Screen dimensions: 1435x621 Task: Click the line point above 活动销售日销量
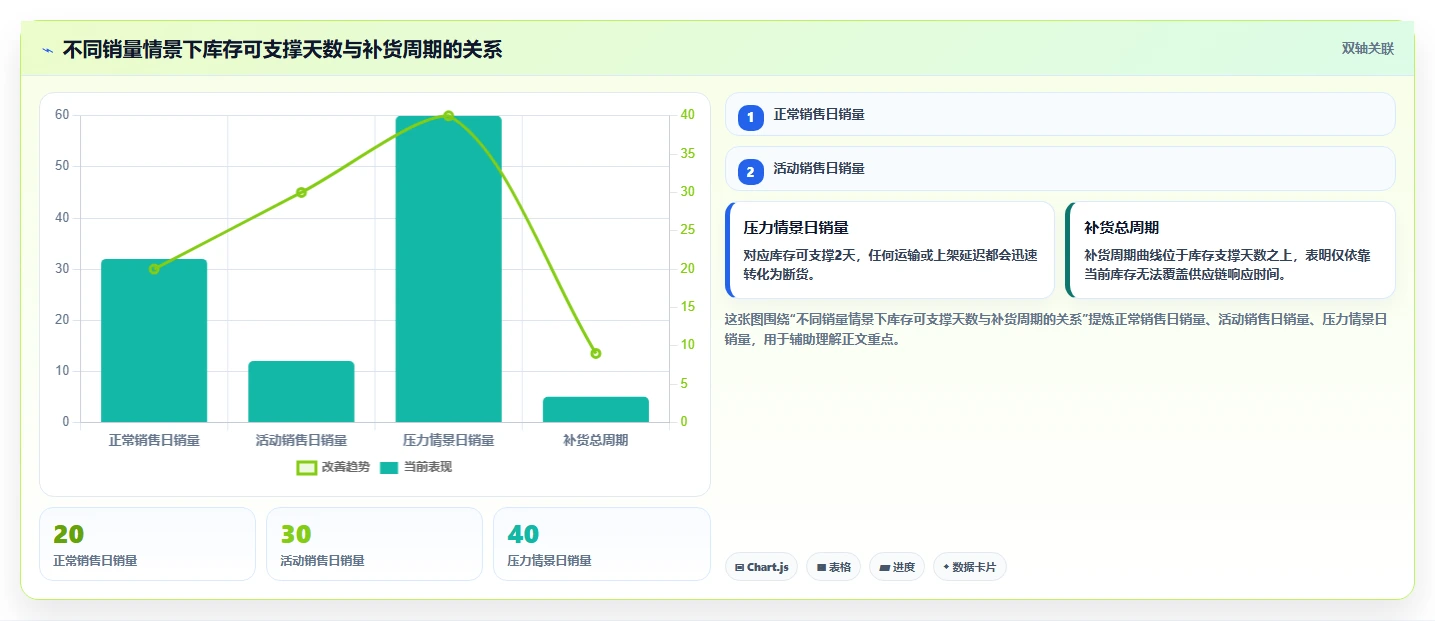tap(301, 192)
